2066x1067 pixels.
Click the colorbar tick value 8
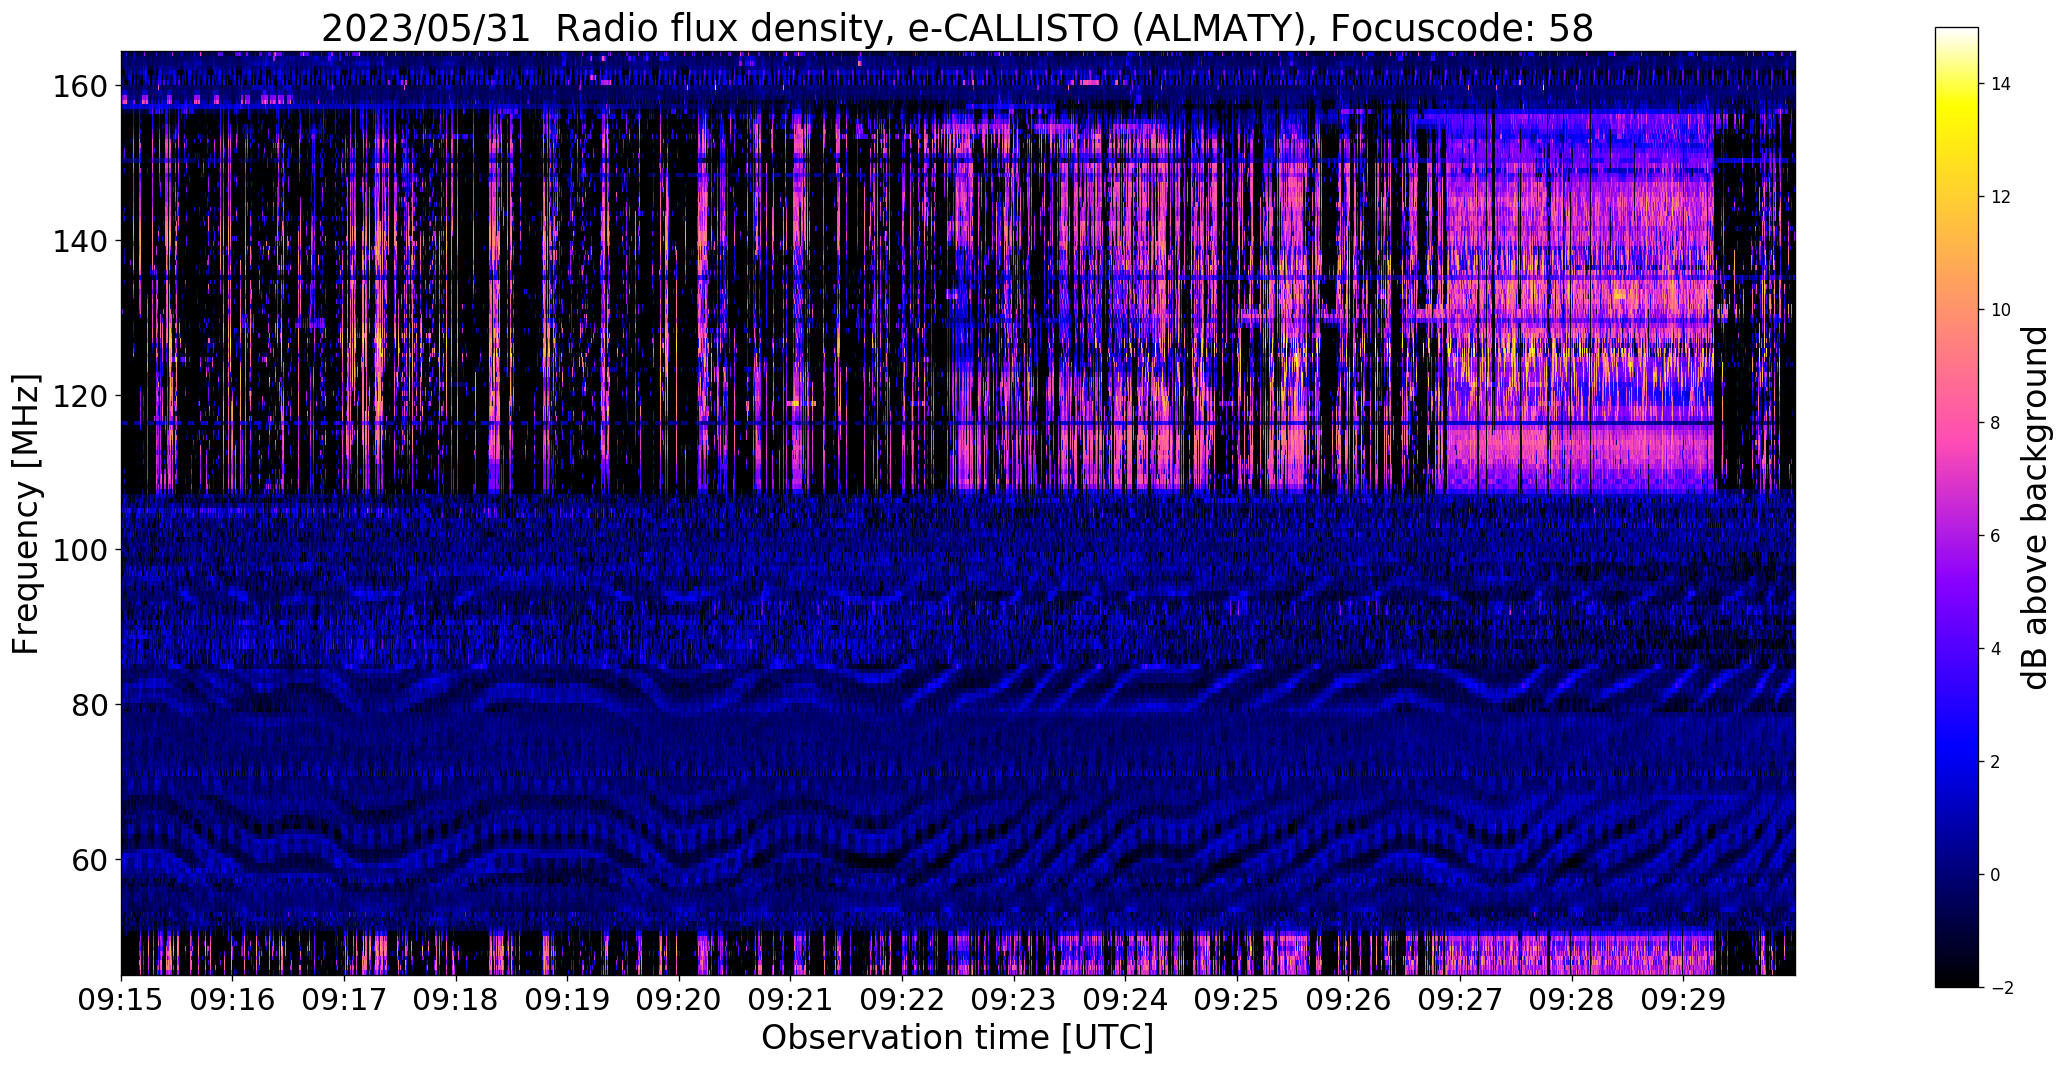(1996, 423)
